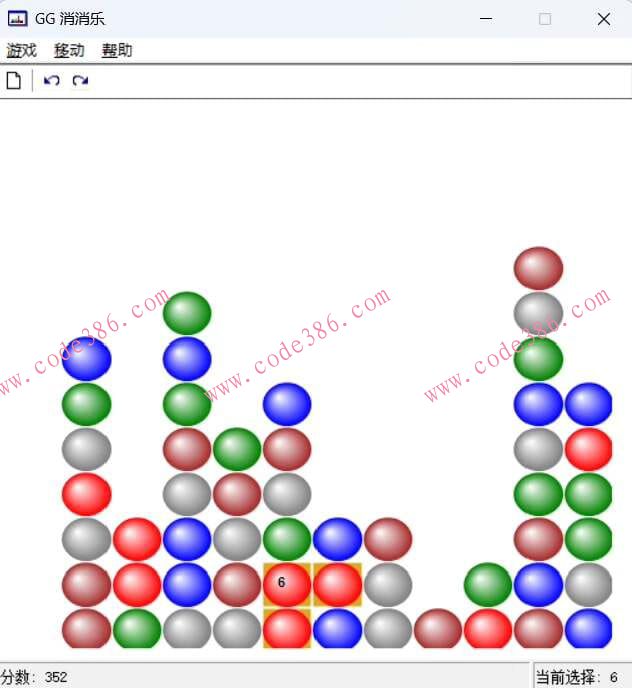Click the blue ball topping the rightmost column
Screen dimensions: 632x688
tap(589, 404)
